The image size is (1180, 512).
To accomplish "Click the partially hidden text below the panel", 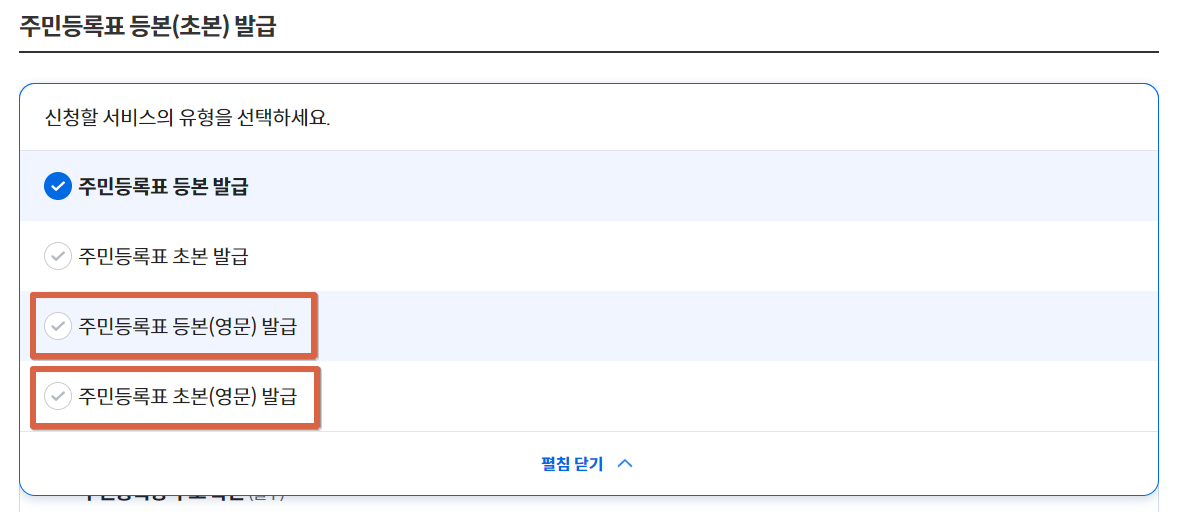I will coord(181,498).
